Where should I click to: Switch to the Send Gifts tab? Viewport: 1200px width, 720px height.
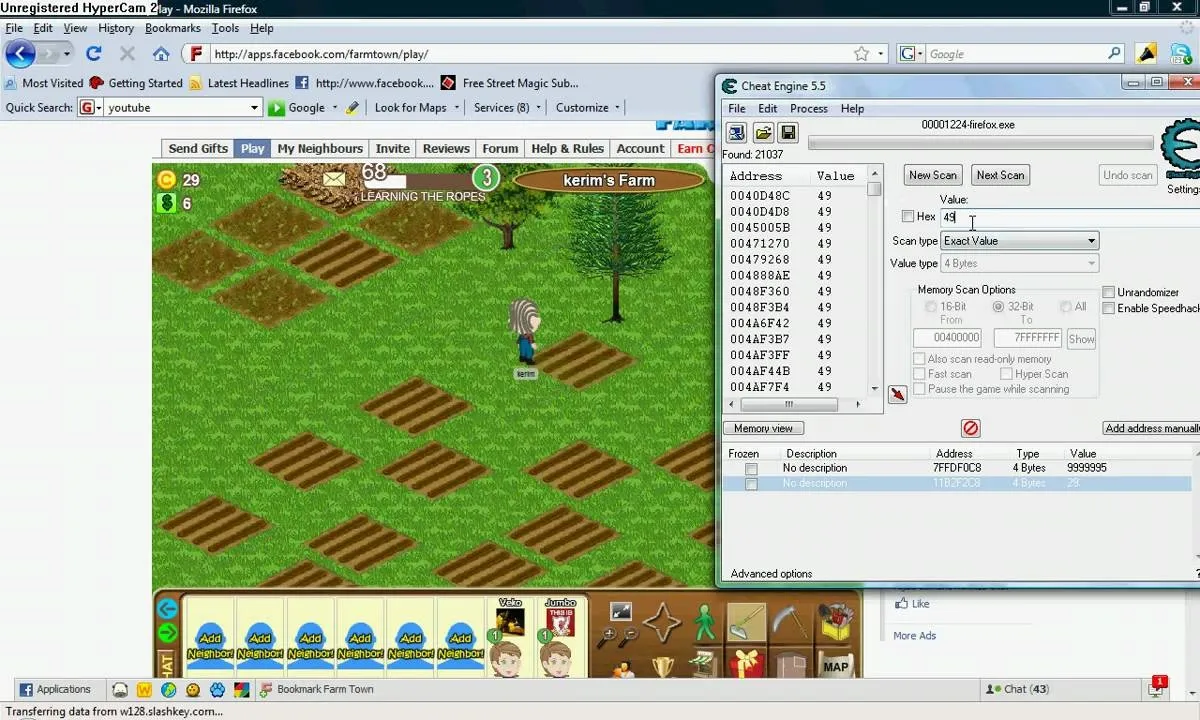pyautogui.click(x=198, y=148)
